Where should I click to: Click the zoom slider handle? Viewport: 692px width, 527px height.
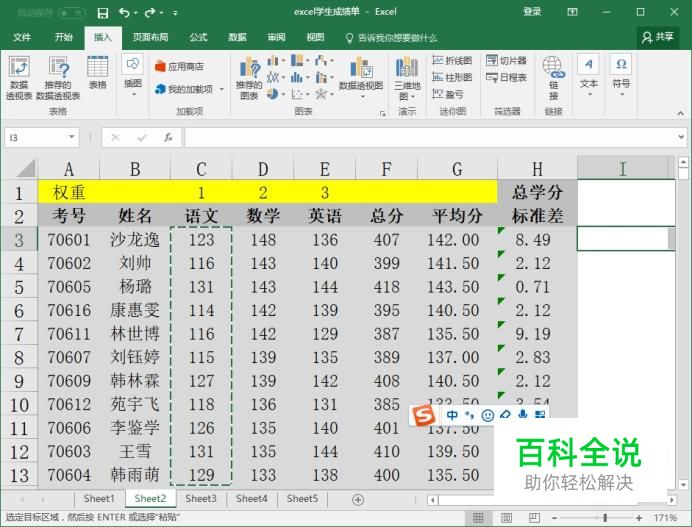point(605,518)
